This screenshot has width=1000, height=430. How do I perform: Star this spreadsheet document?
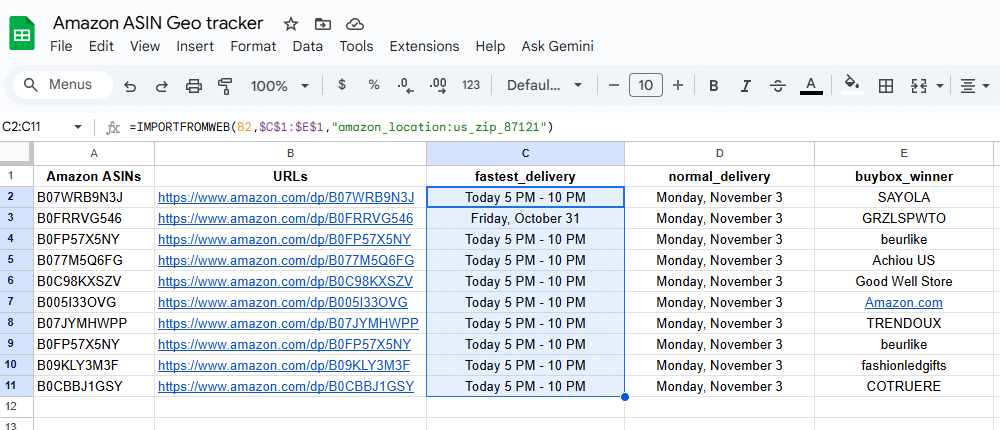(291, 23)
